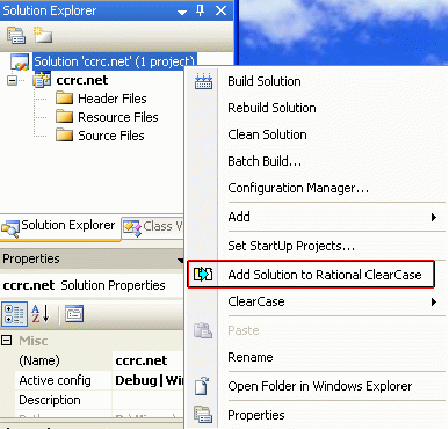Image resolution: width=448 pixels, height=429 pixels.
Task: Click the Description property value field
Action: [x=148, y=400]
